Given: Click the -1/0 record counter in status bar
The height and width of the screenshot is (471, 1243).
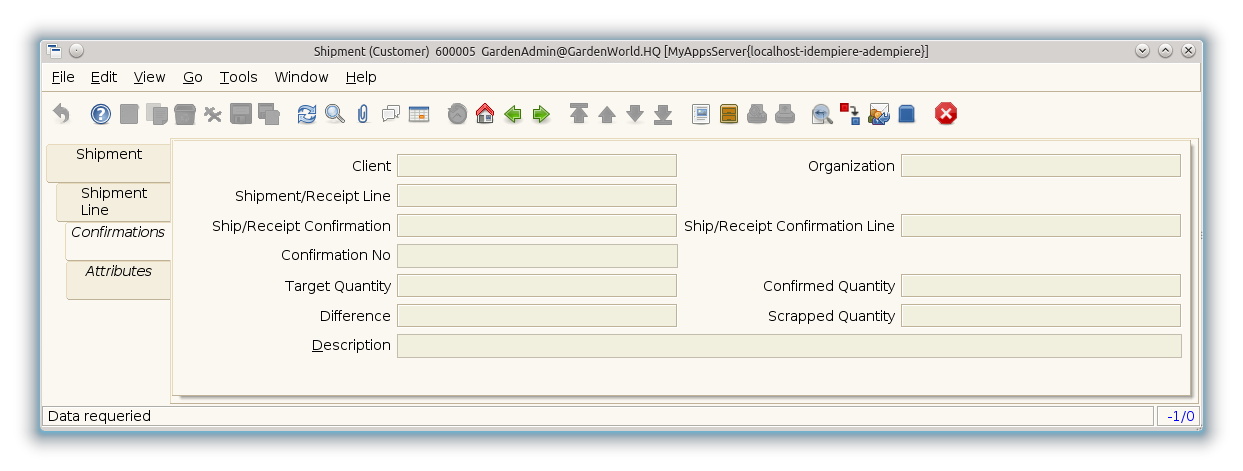Looking at the screenshot, I should pos(1178,416).
